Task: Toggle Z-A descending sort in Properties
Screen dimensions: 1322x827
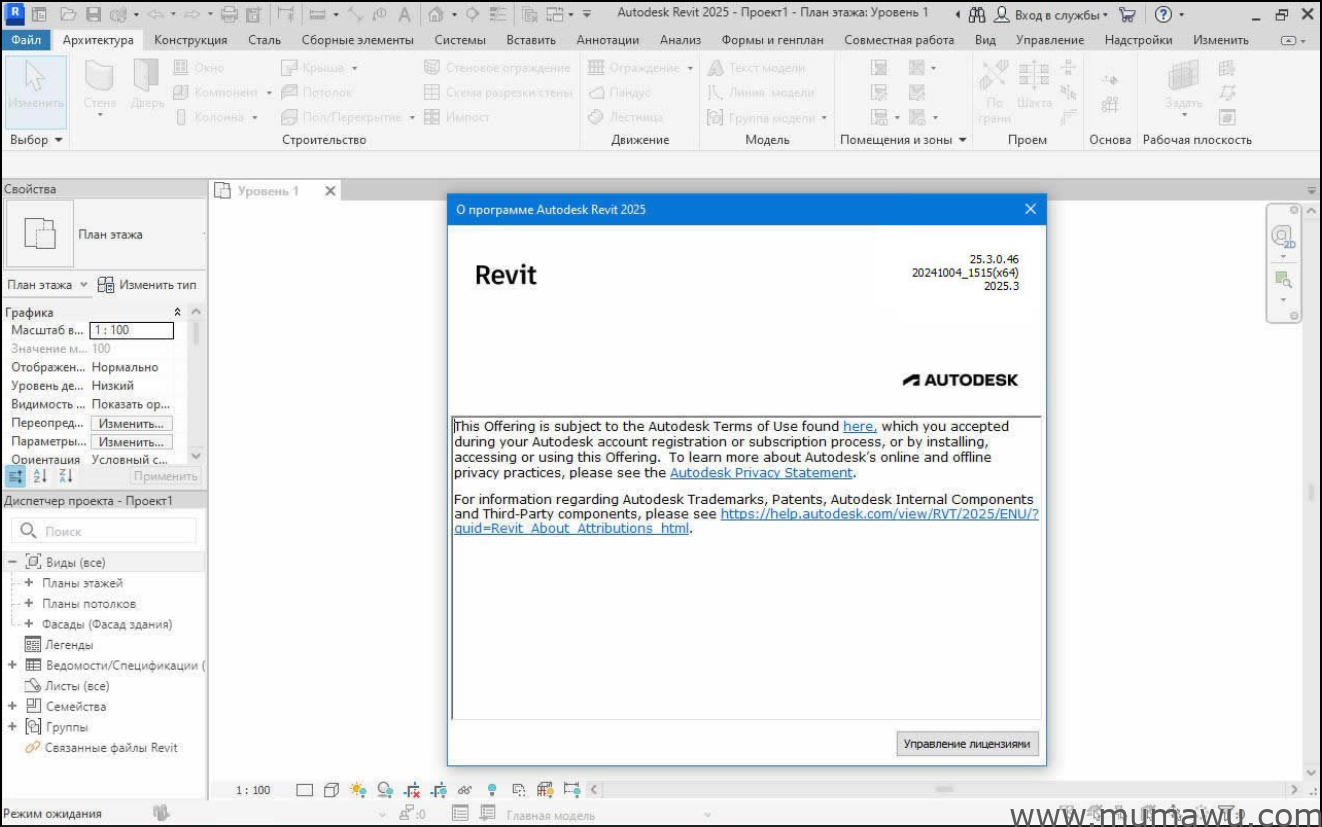Action: click(x=66, y=474)
